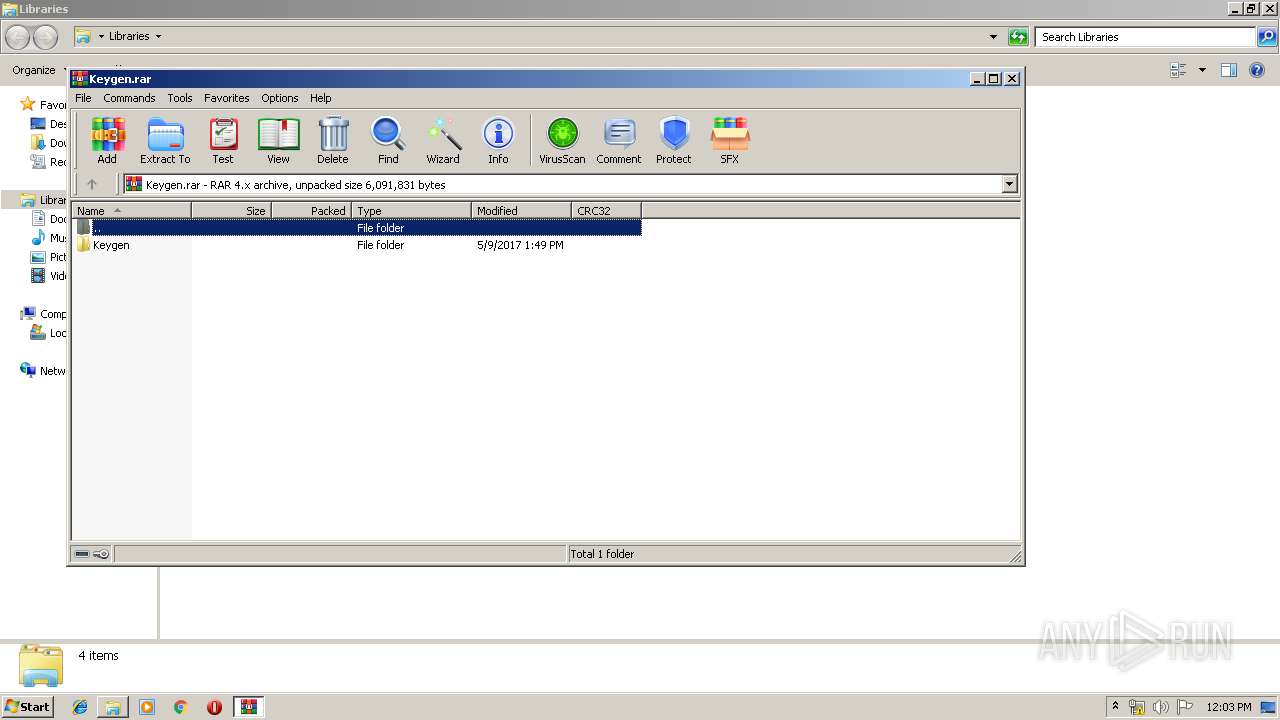Toggle the Explorer preview pane

point(1229,70)
